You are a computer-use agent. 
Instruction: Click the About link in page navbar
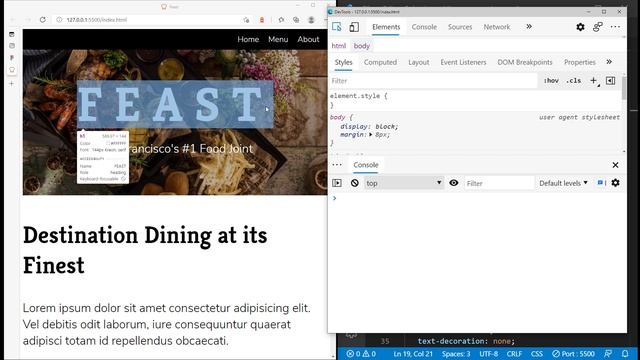308,40
